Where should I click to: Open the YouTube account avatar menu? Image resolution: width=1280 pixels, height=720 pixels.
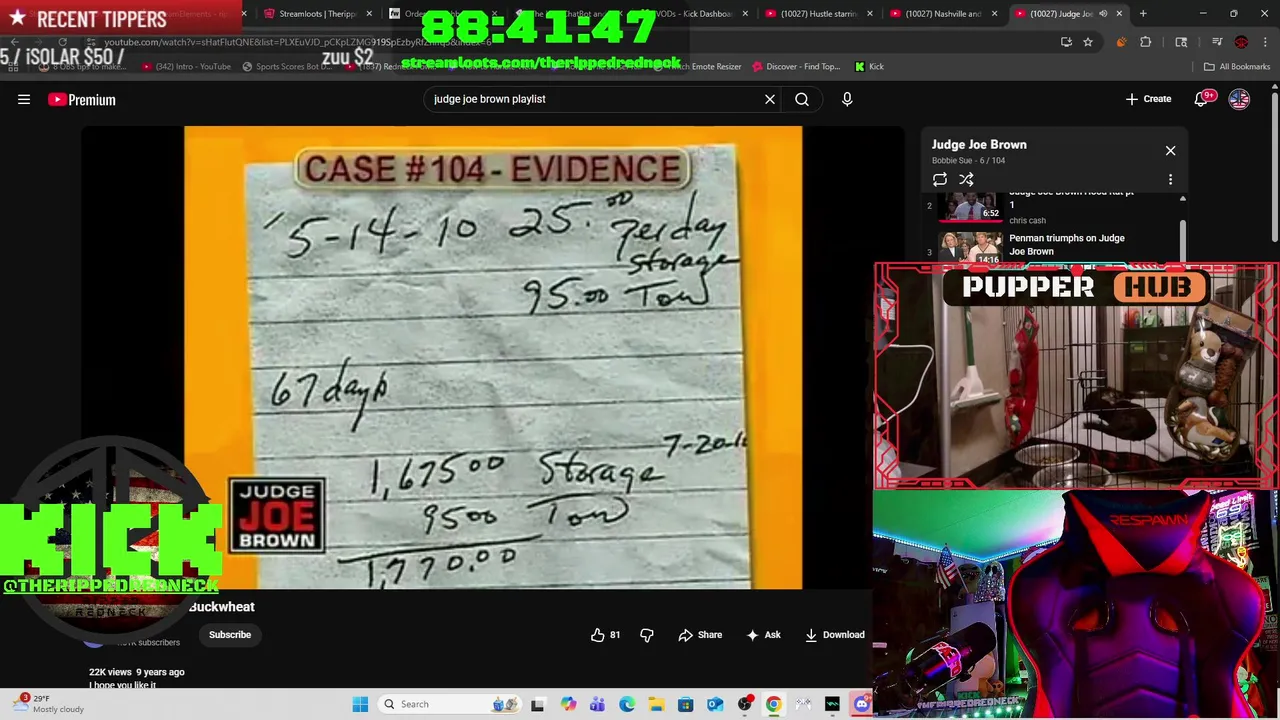click(x=1239, y=99)
